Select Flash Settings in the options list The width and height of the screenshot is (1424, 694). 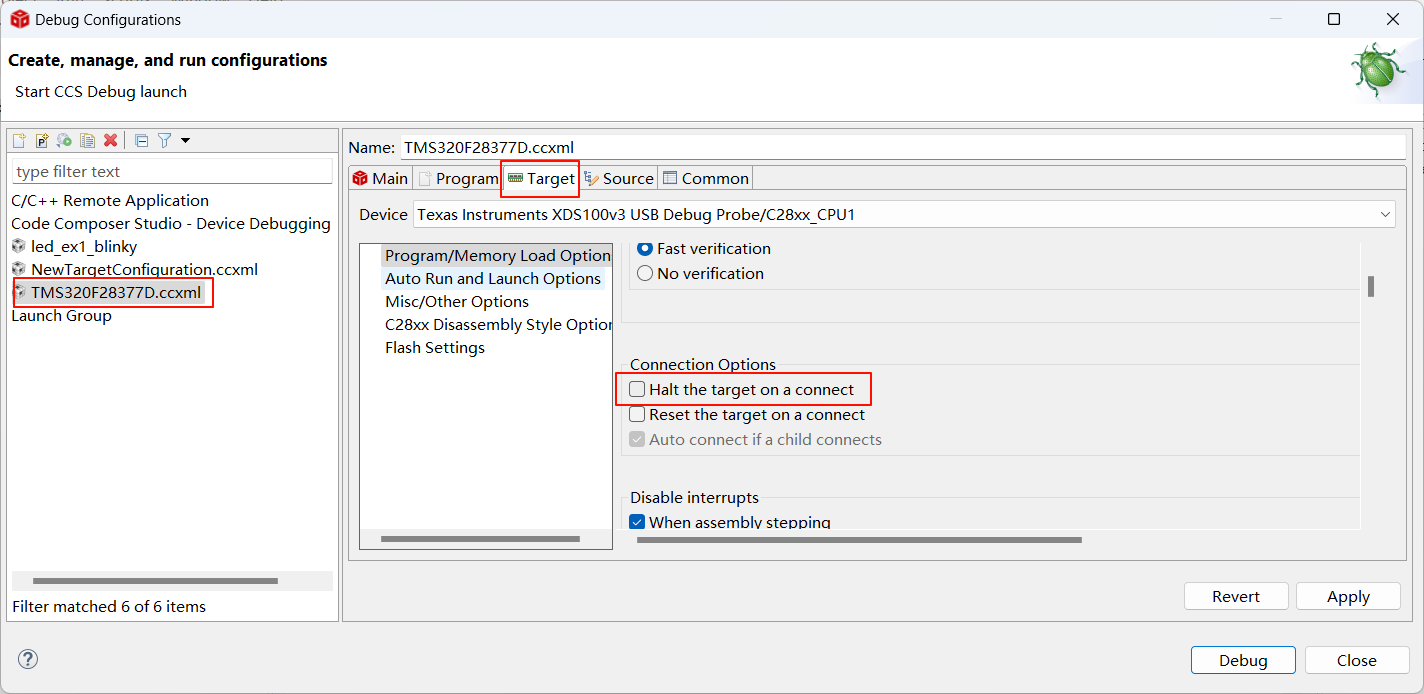(x=435, y=347)
